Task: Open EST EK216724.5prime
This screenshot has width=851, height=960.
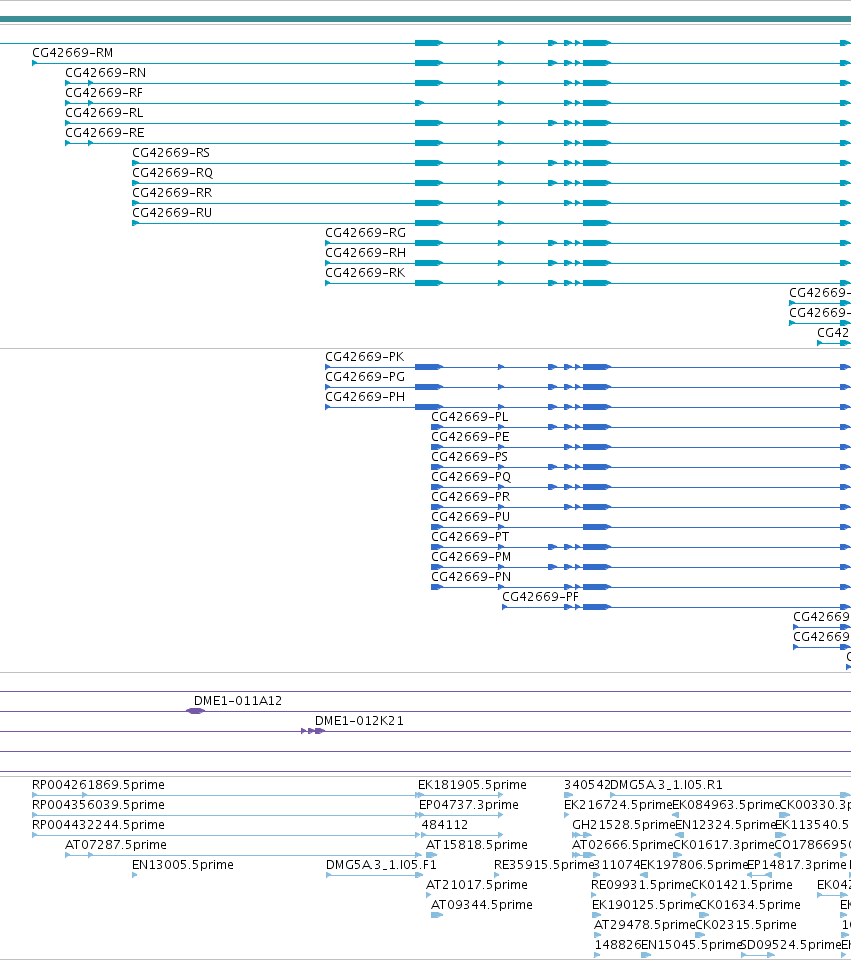Action: click(x=618, y=805)
